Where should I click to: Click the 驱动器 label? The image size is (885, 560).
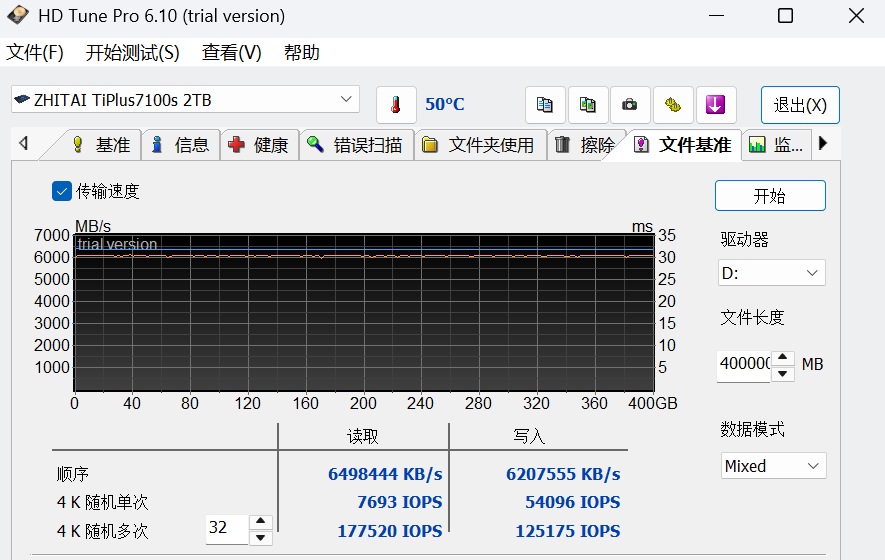(x=744, y=239)
